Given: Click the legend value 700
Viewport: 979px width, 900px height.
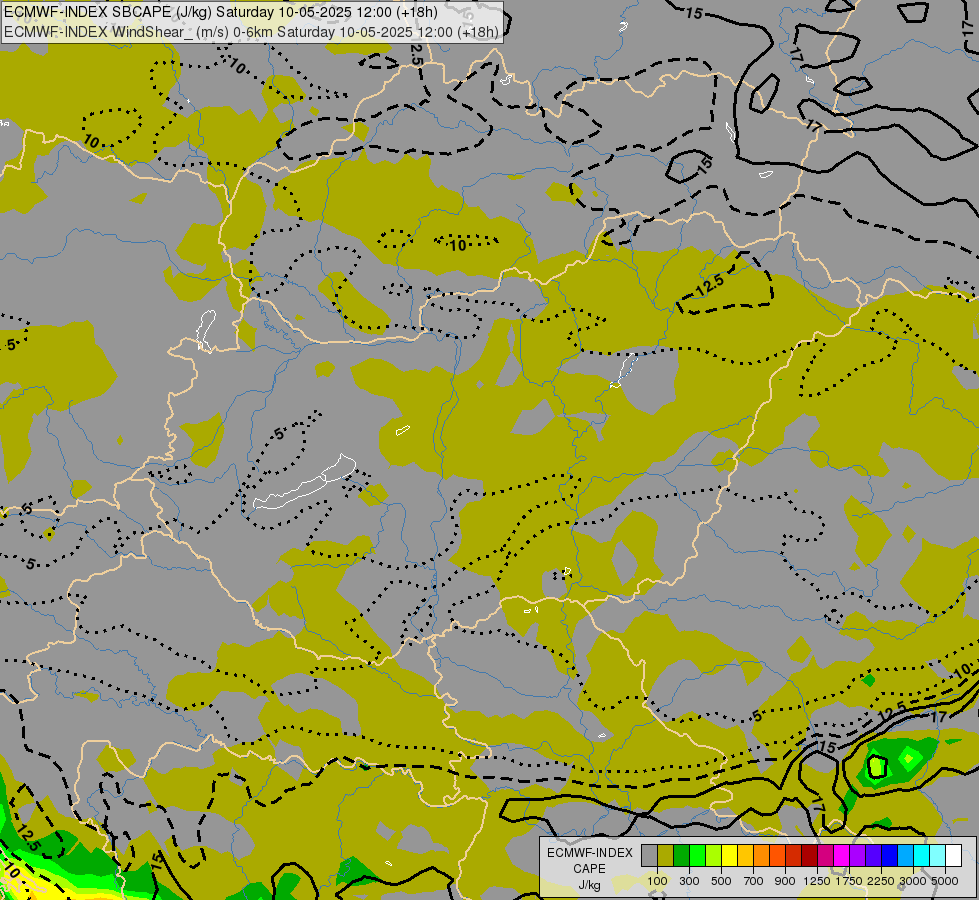Looking at the screenshot, I should pos(754,881).
